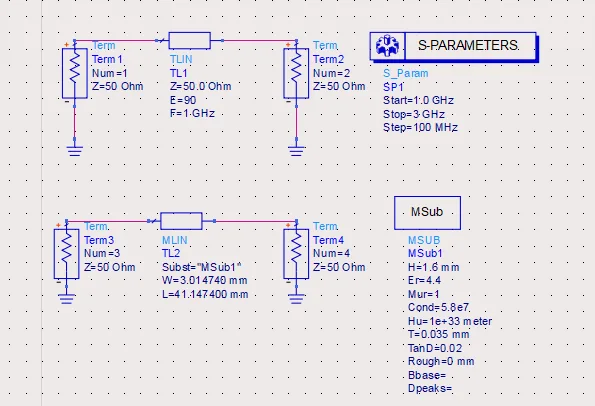Click the Term2 Num=2 parameter

click(331, 73)
